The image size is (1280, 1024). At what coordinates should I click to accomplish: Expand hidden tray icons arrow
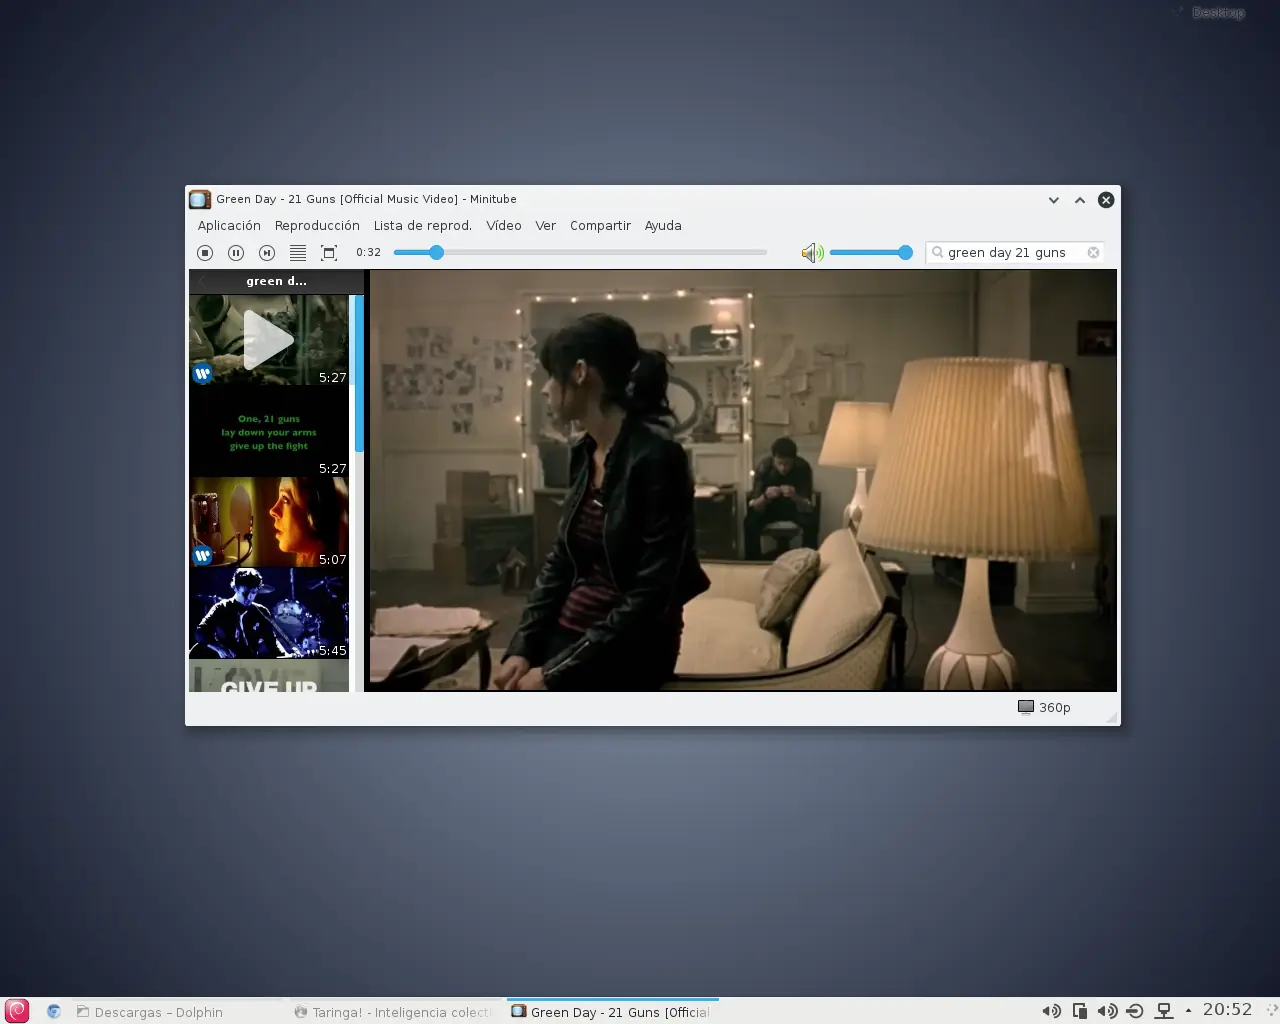click(x=1188, y=1011)
